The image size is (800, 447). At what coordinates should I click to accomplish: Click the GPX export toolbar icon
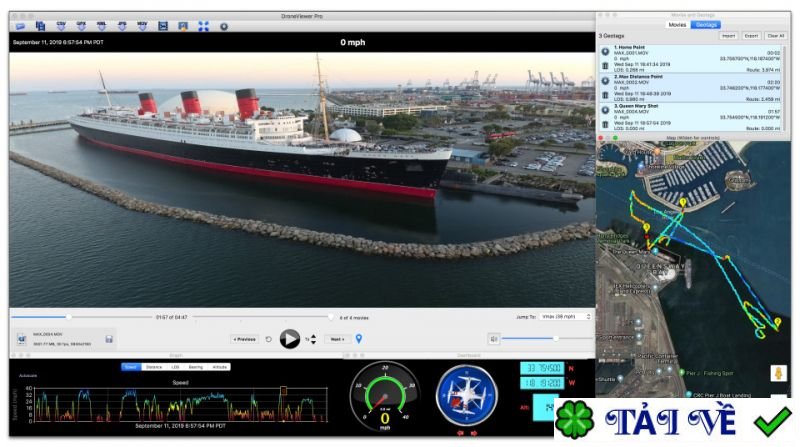(81, 26)
